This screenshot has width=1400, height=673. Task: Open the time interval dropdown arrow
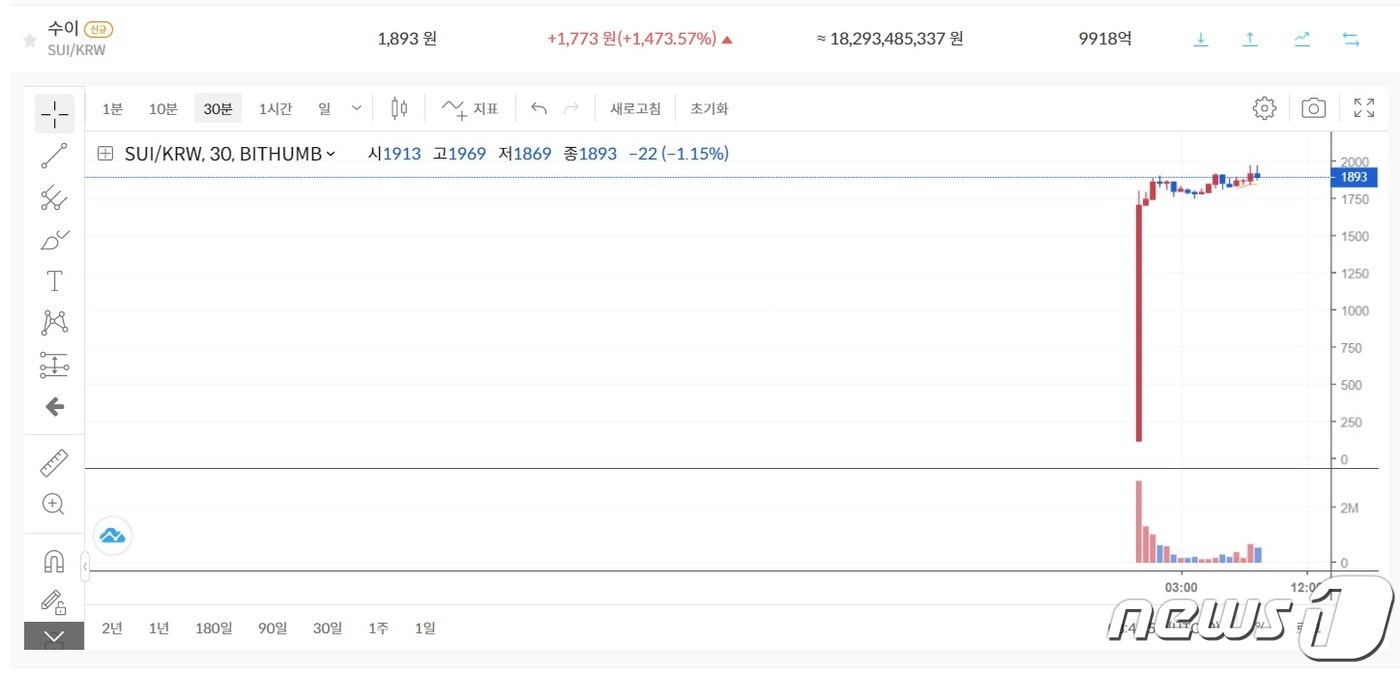point(357,108)
